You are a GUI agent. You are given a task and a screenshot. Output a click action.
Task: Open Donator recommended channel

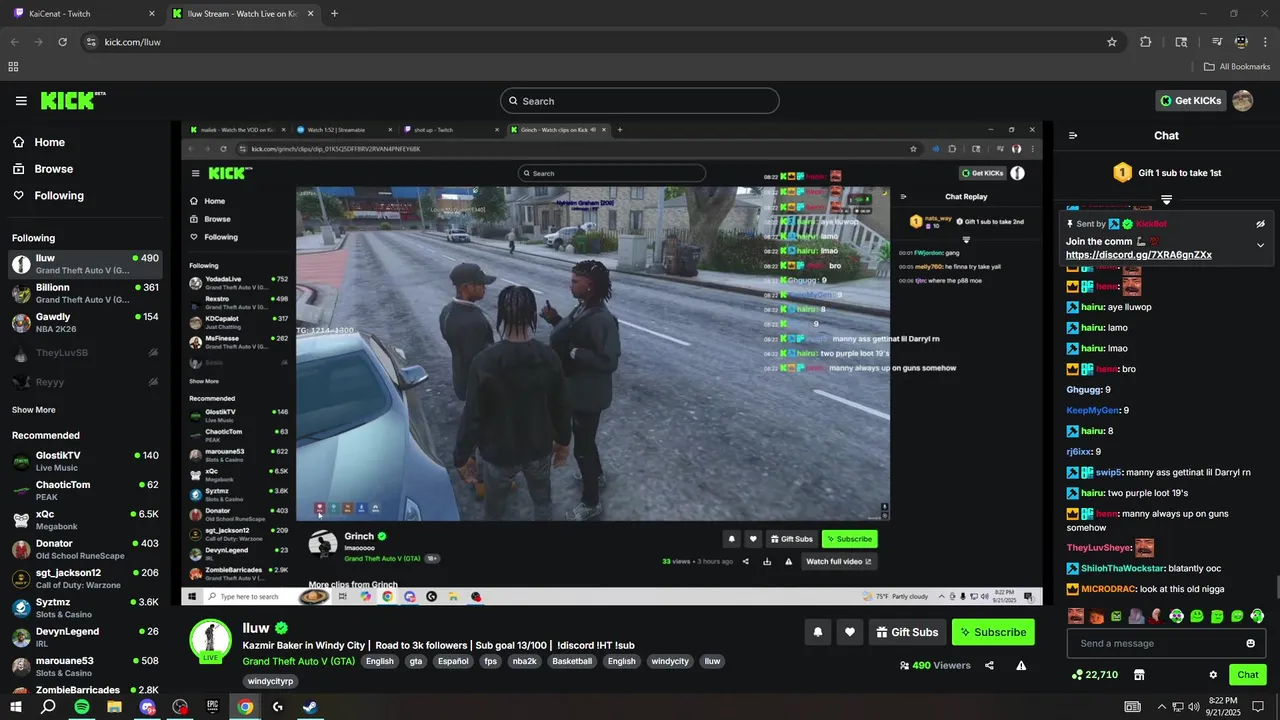(x=85, y=549)
